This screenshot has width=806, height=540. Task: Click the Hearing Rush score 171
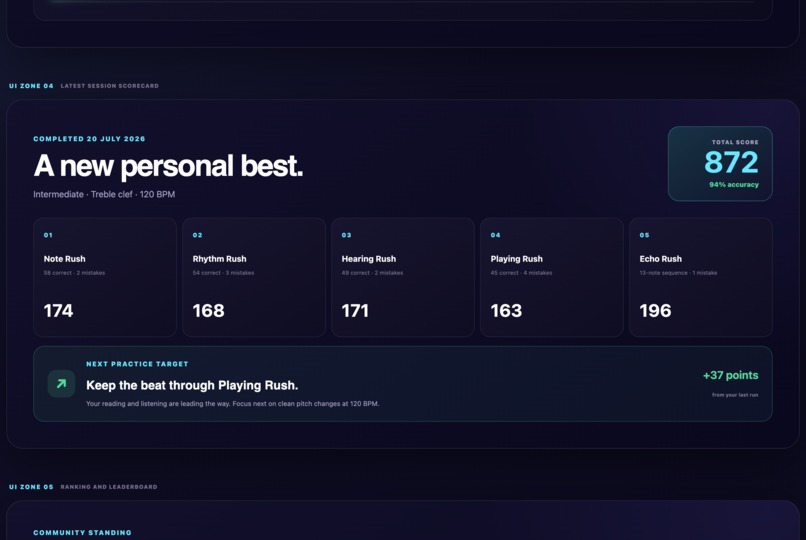point(355,310)
